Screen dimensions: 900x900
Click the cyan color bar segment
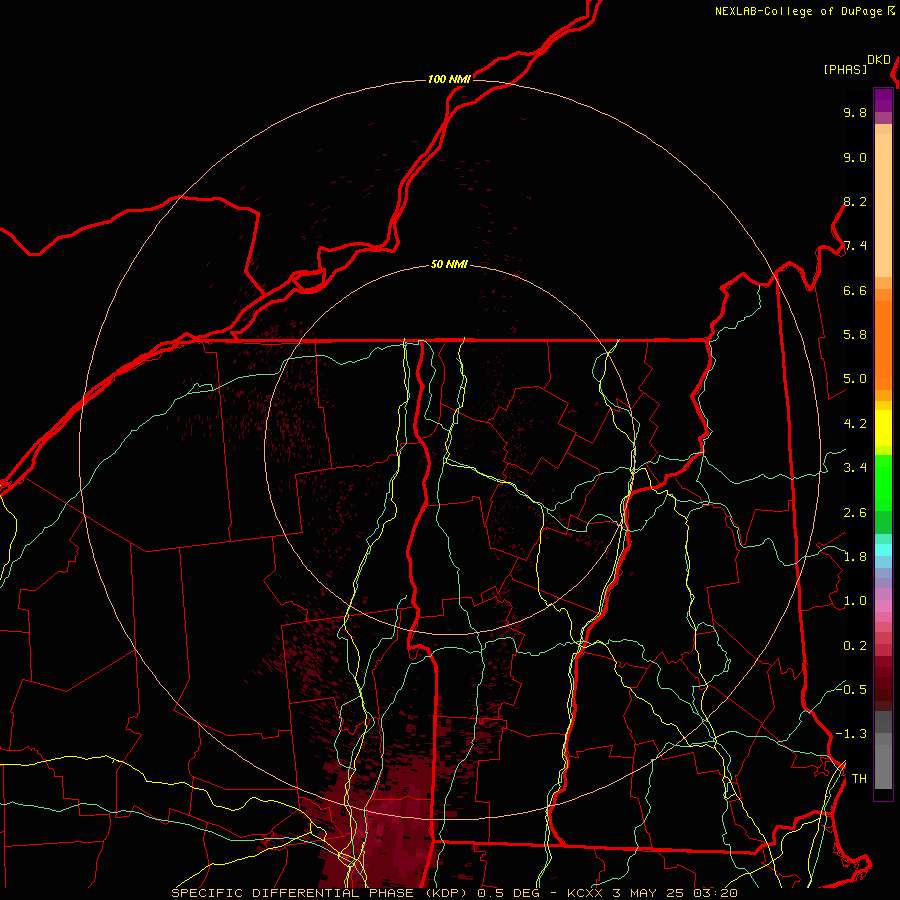click(x=883, y=549)
